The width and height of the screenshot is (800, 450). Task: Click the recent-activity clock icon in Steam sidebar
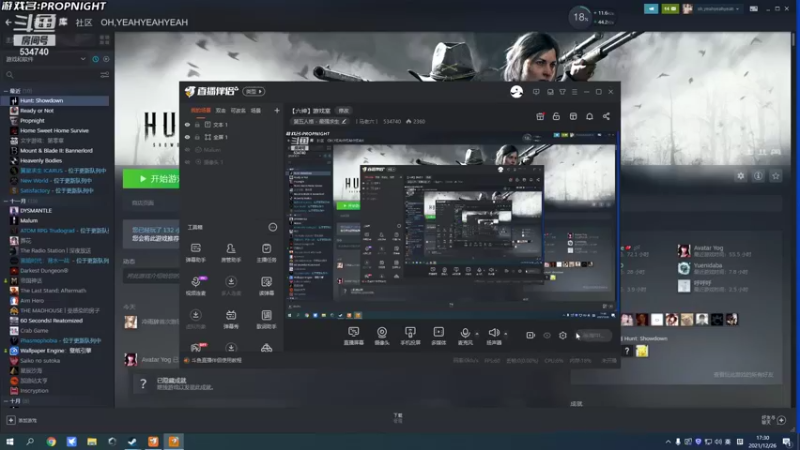95,59
